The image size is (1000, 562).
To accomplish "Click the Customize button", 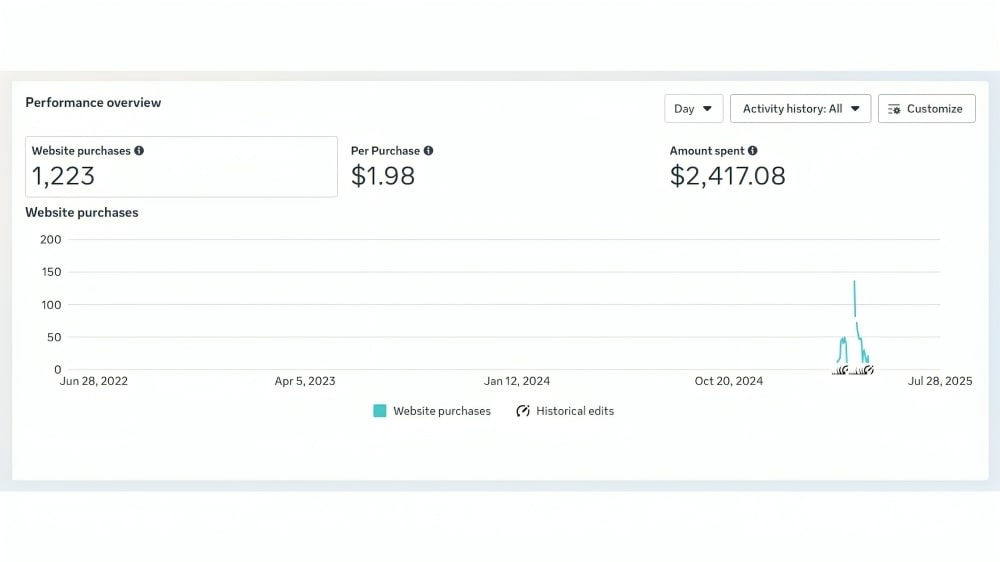I will coord(926,109).
